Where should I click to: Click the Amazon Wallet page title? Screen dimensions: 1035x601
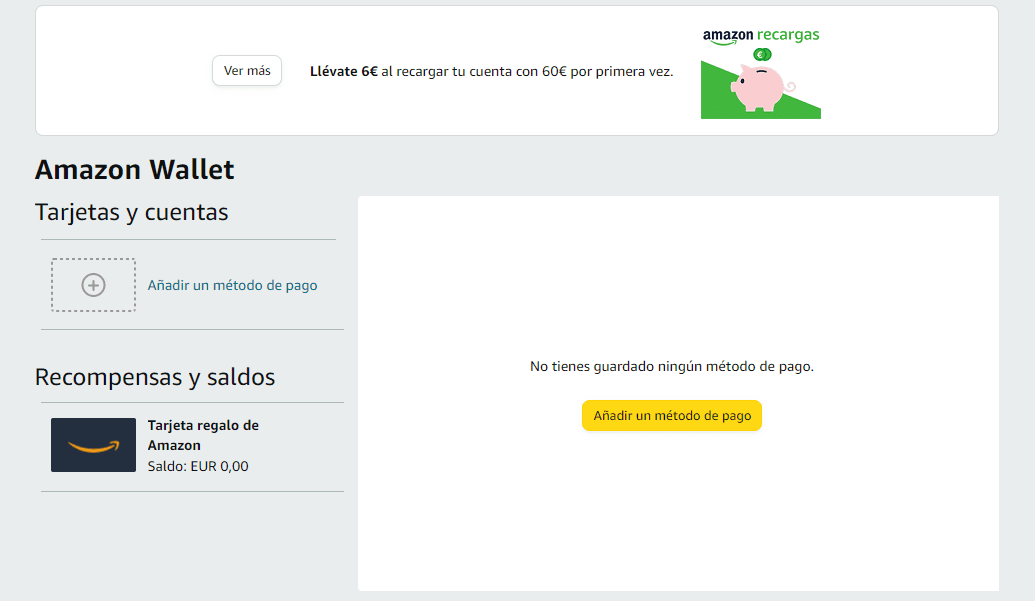tap(134, 170)
